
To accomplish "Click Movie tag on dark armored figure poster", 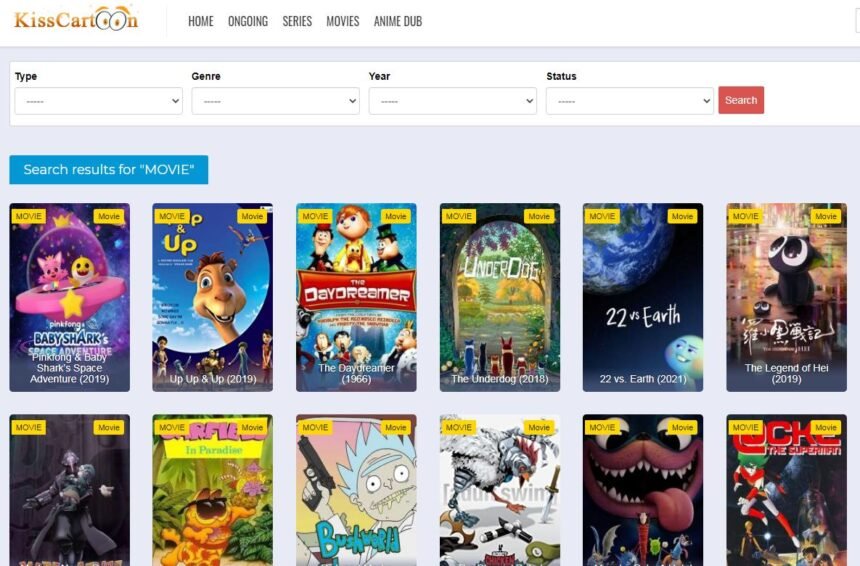I will 109,427.
